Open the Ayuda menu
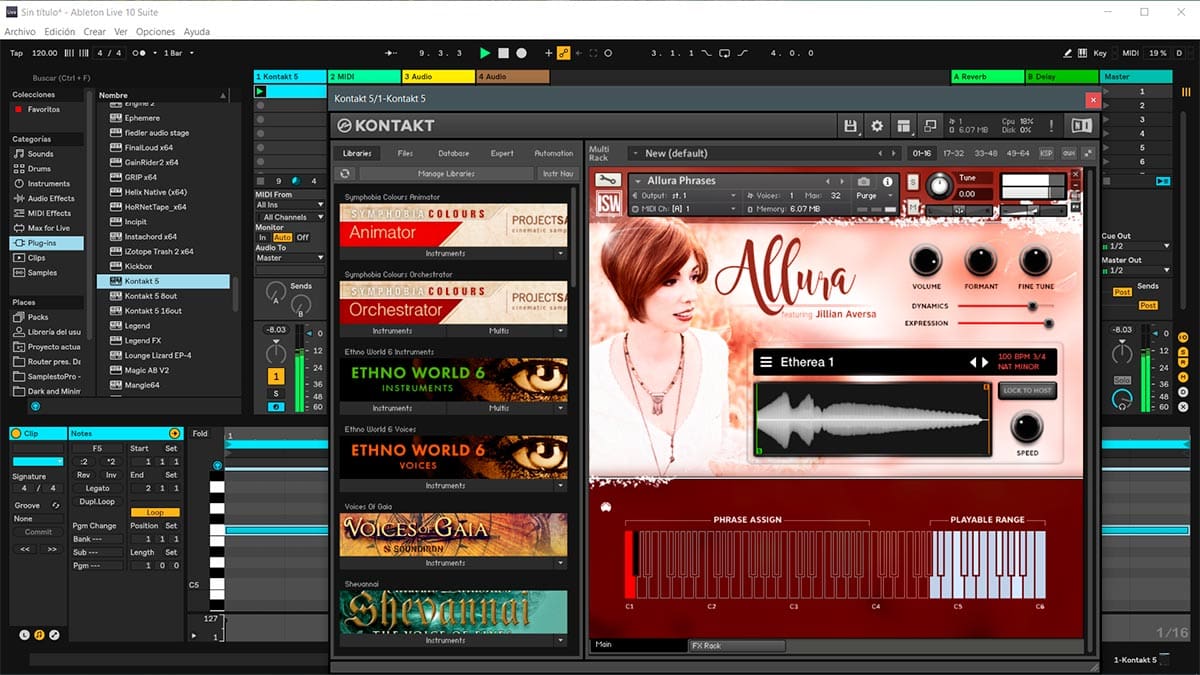The image size is (1200, 675). (x=197, y=32)
